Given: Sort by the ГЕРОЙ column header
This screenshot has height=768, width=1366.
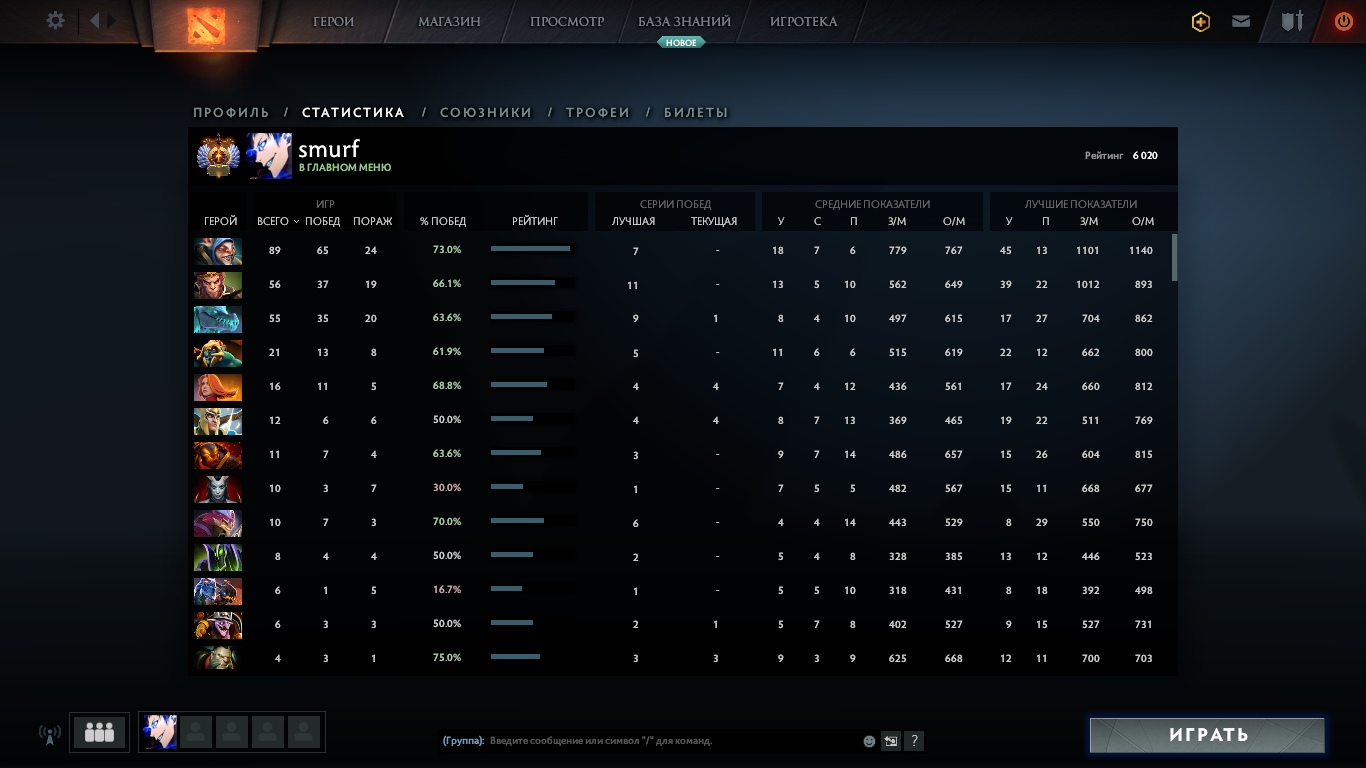Looking at the screenshot, I should click(x=221, y=221).
